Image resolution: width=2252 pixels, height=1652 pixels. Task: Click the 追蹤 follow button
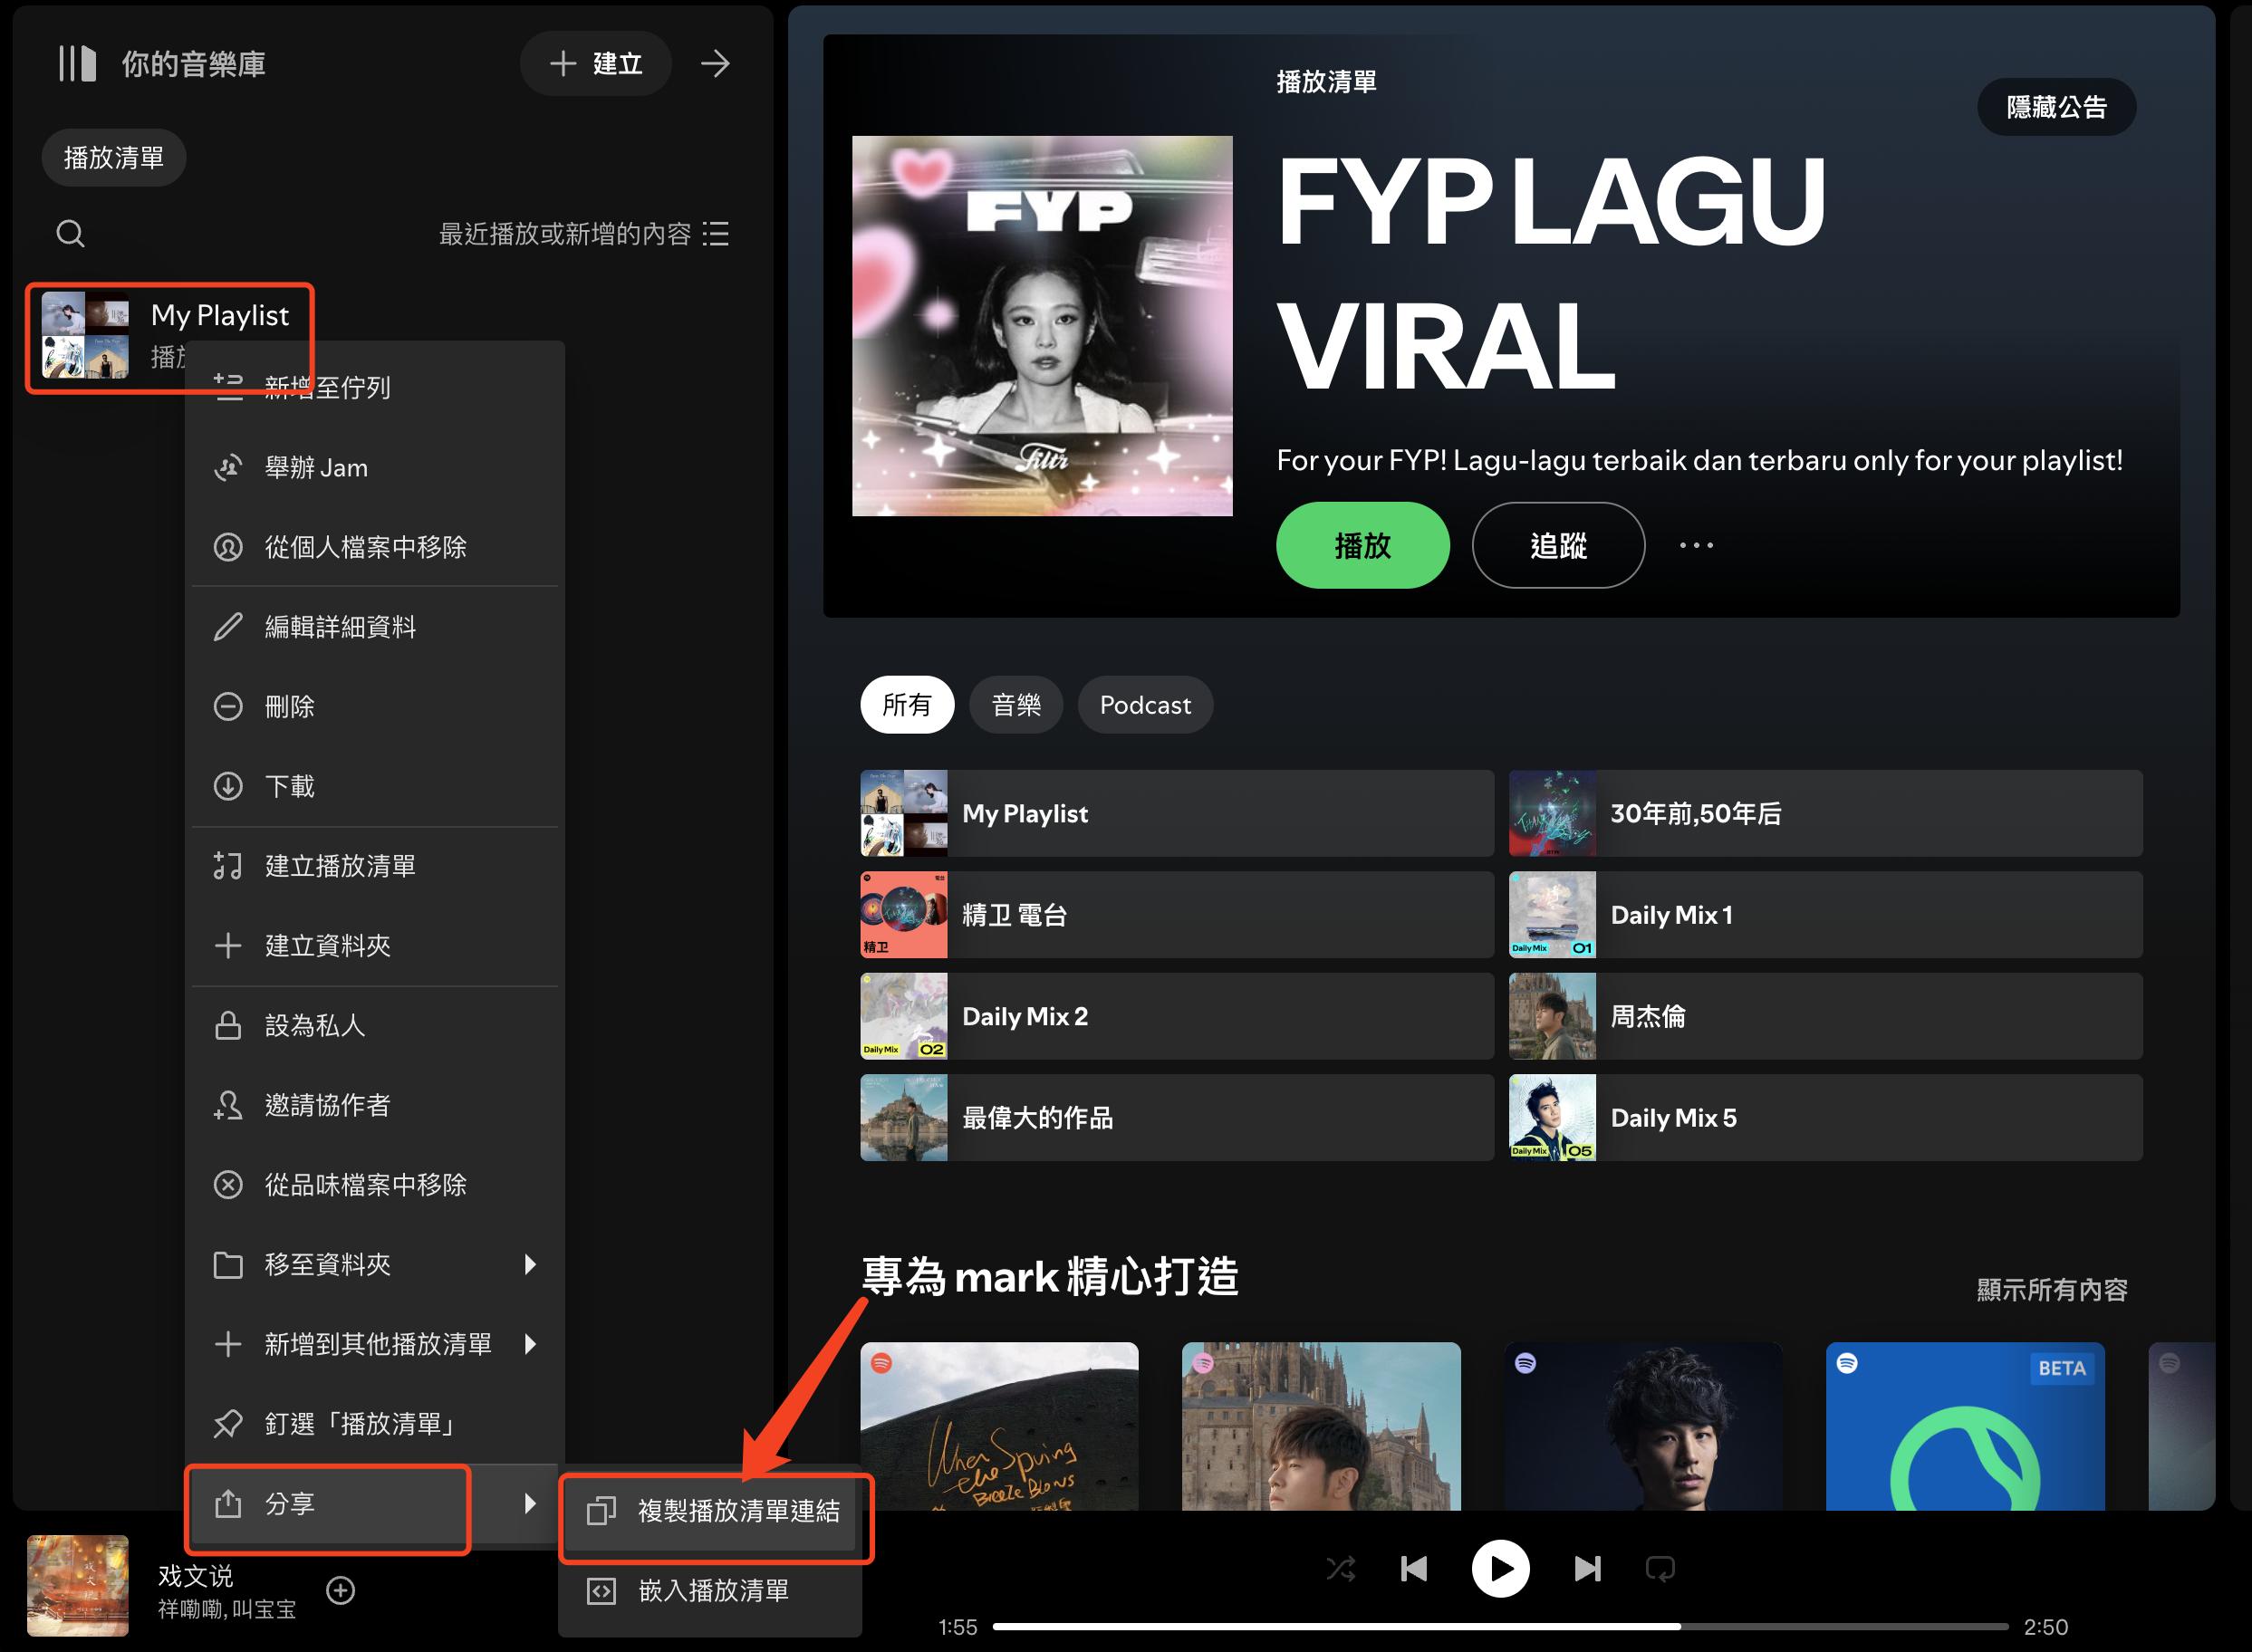click(x=1558, y=546)
